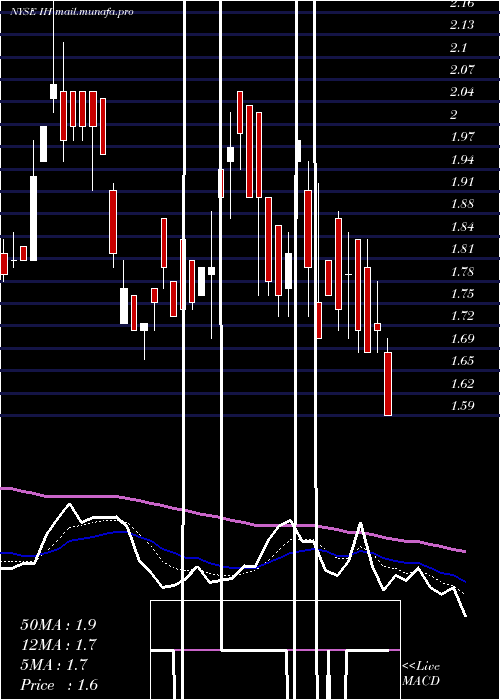Image resolution: width=500 pixels, height=700 pixels.
Task: Click the 'NYSE IH mail.munafa.pro' chart title
Action: click(x=72, y=12)
